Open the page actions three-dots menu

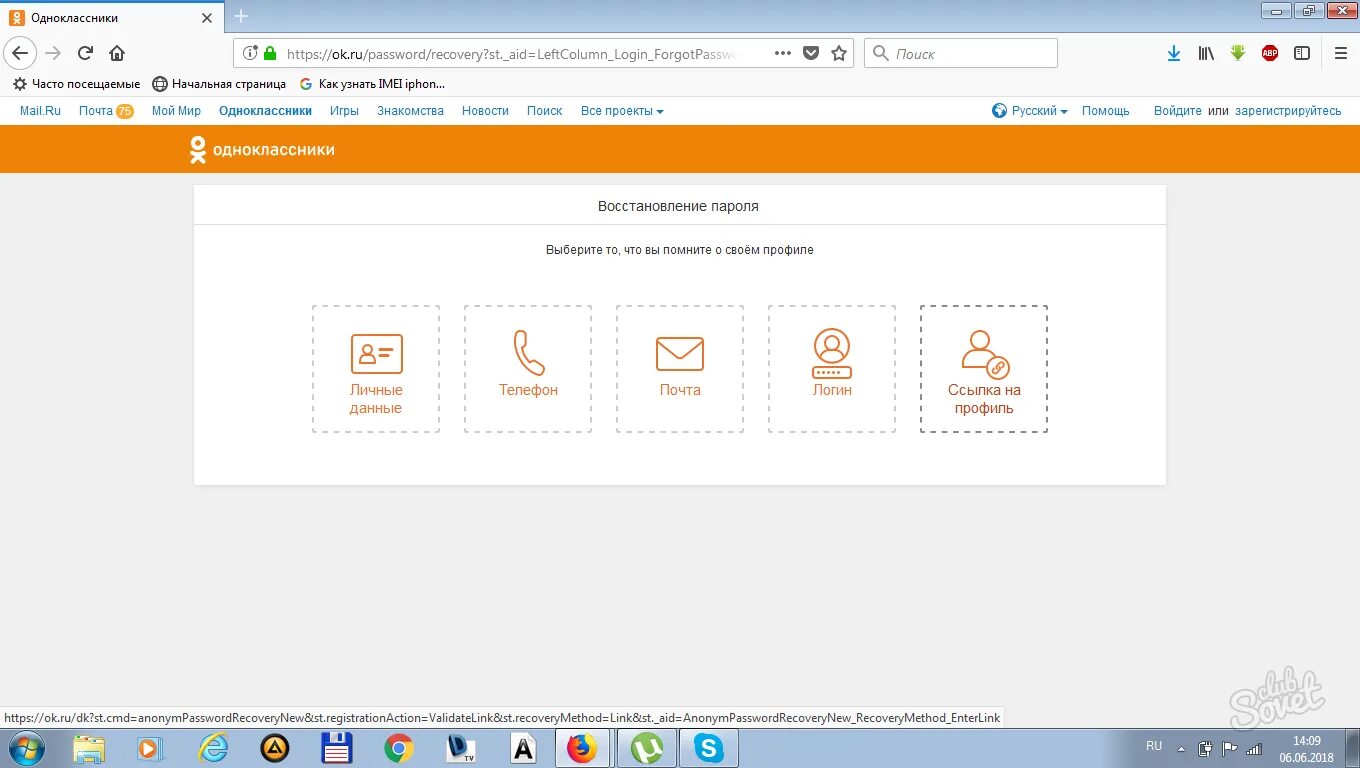tap(783, 53)
